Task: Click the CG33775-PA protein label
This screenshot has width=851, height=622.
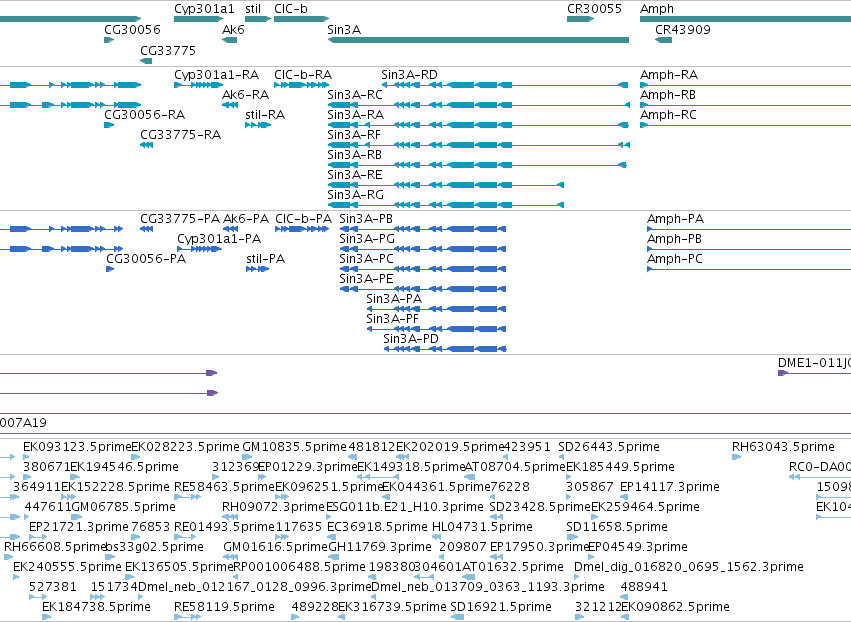Action: tap(180, 219)
